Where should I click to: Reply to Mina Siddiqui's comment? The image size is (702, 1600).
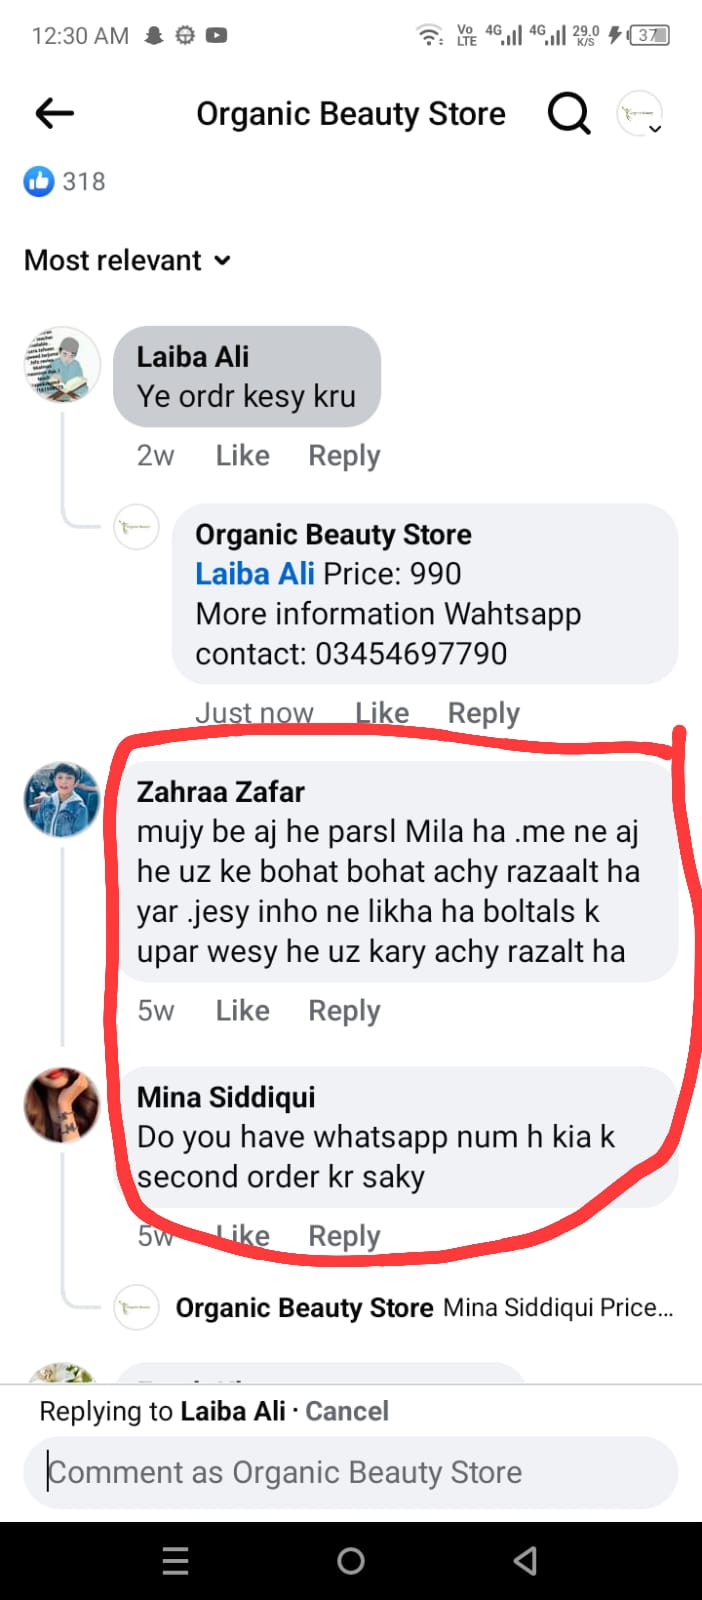point(344,1236)
